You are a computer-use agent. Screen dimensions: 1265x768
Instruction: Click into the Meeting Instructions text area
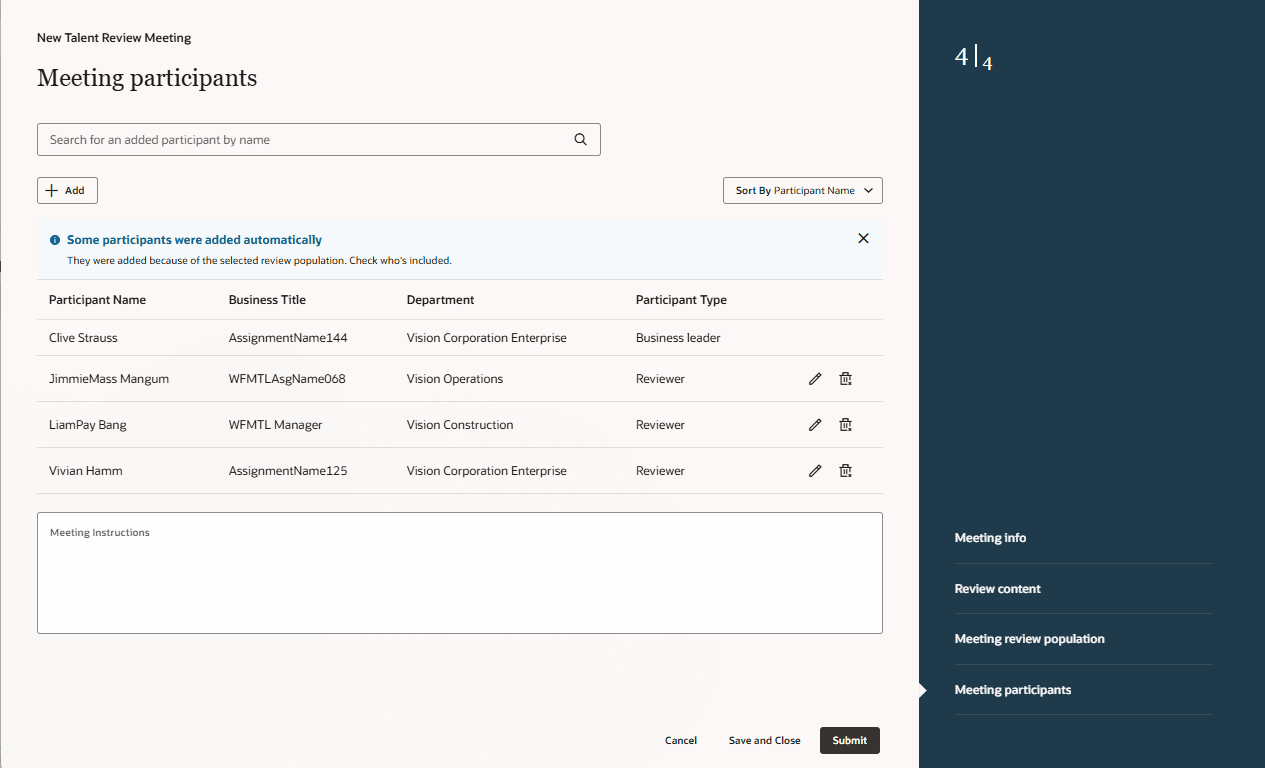point(460,573)
